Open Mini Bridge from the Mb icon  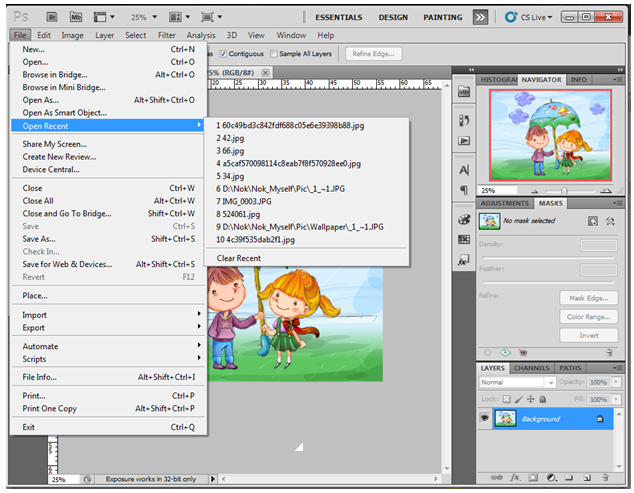76,17
